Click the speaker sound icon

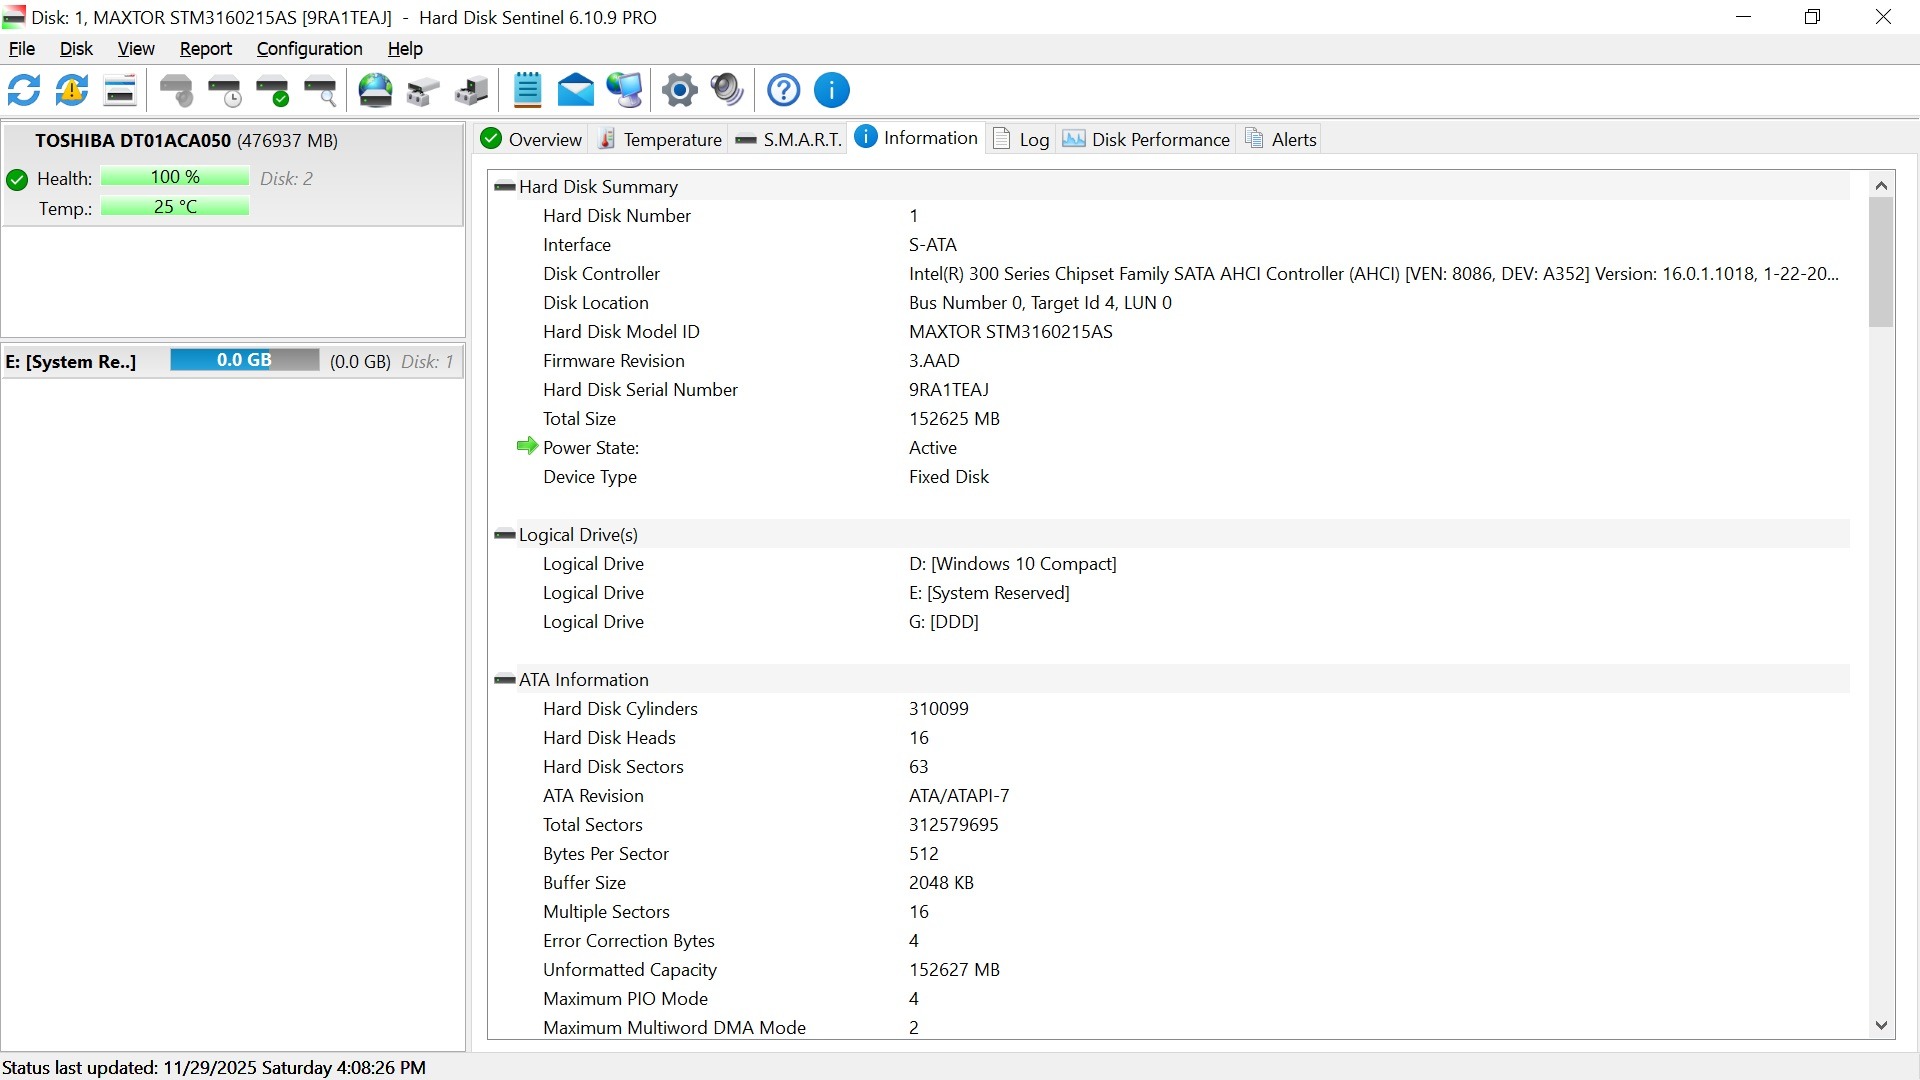tap(727, 90)
